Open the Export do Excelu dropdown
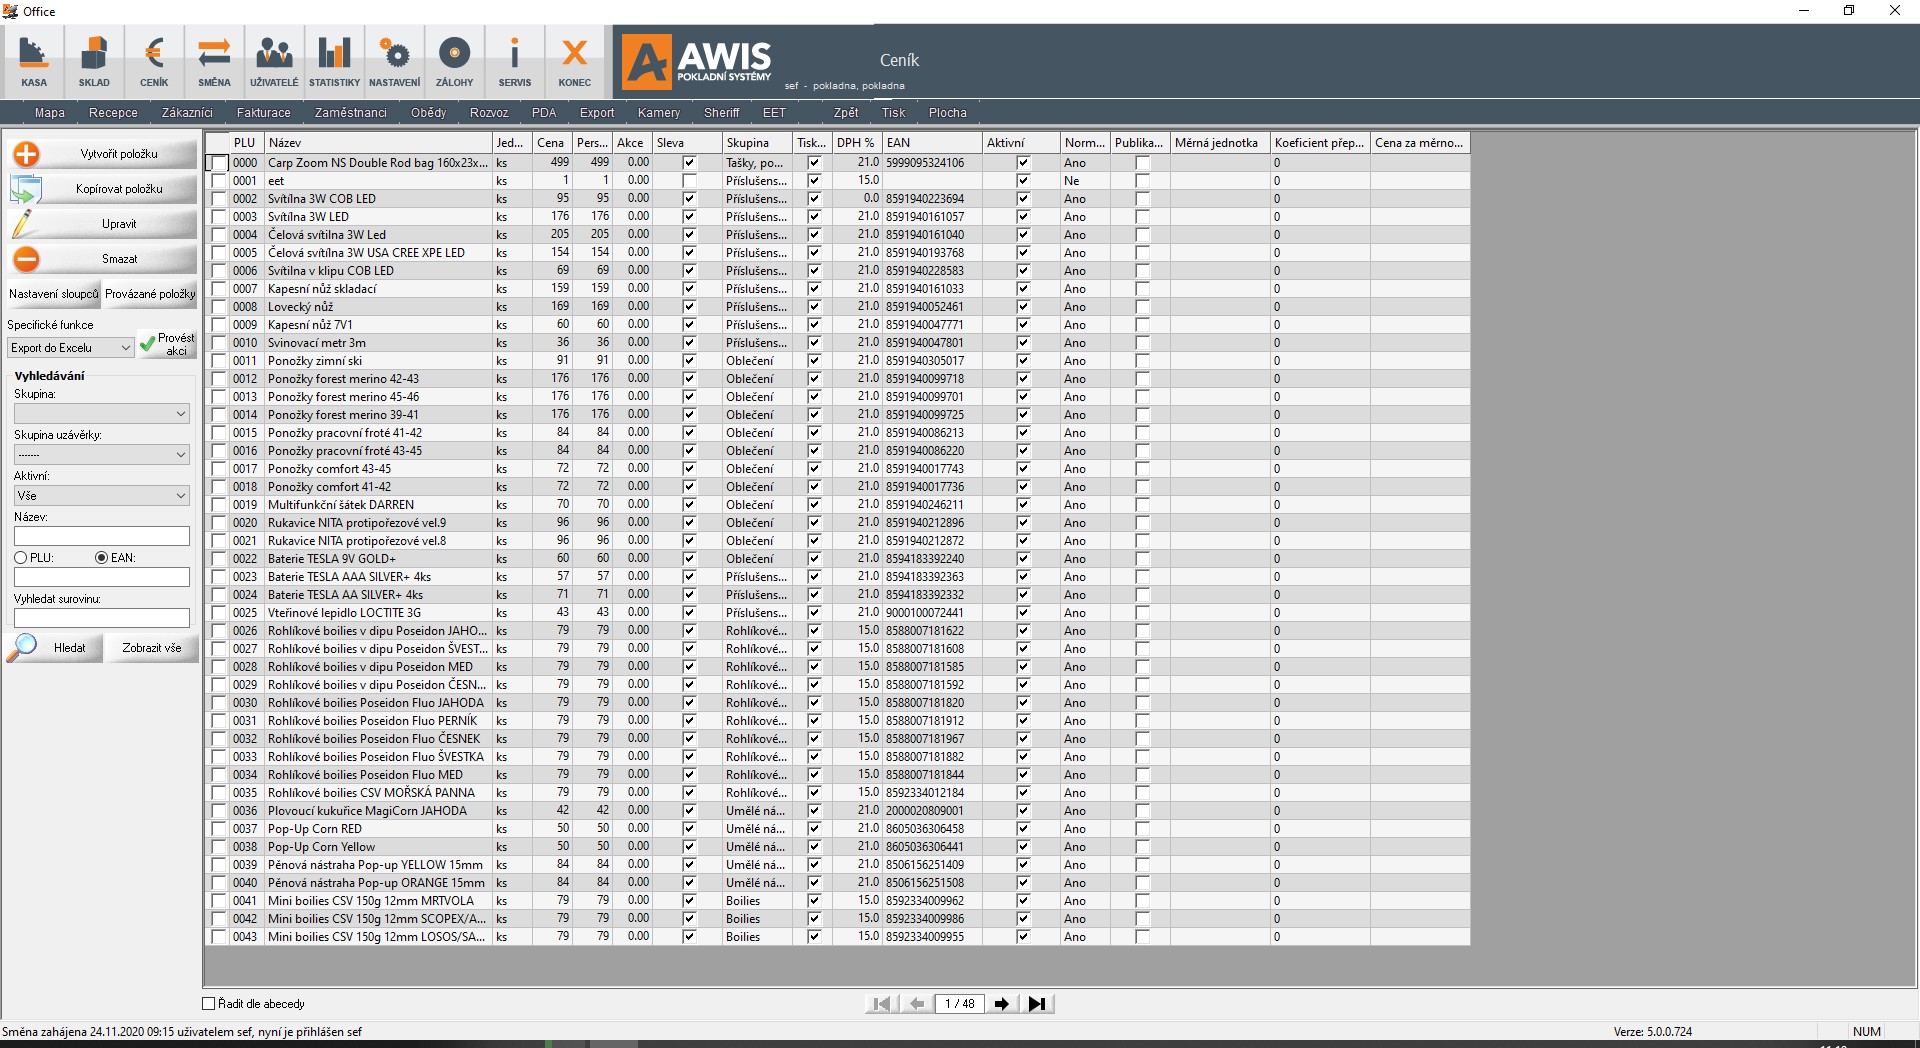 [70, 348]
